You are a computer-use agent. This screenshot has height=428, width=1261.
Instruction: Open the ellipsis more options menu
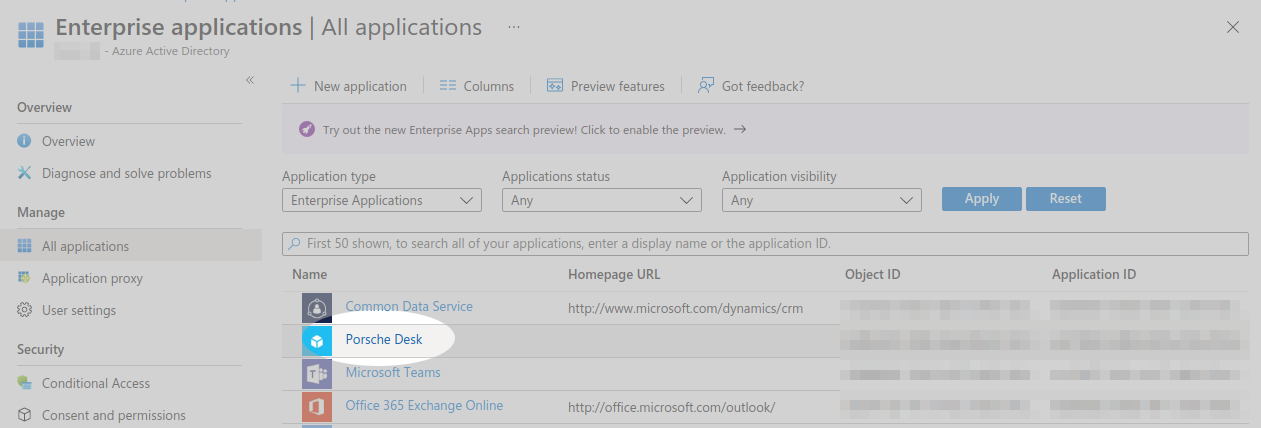[x=514, y=27]
